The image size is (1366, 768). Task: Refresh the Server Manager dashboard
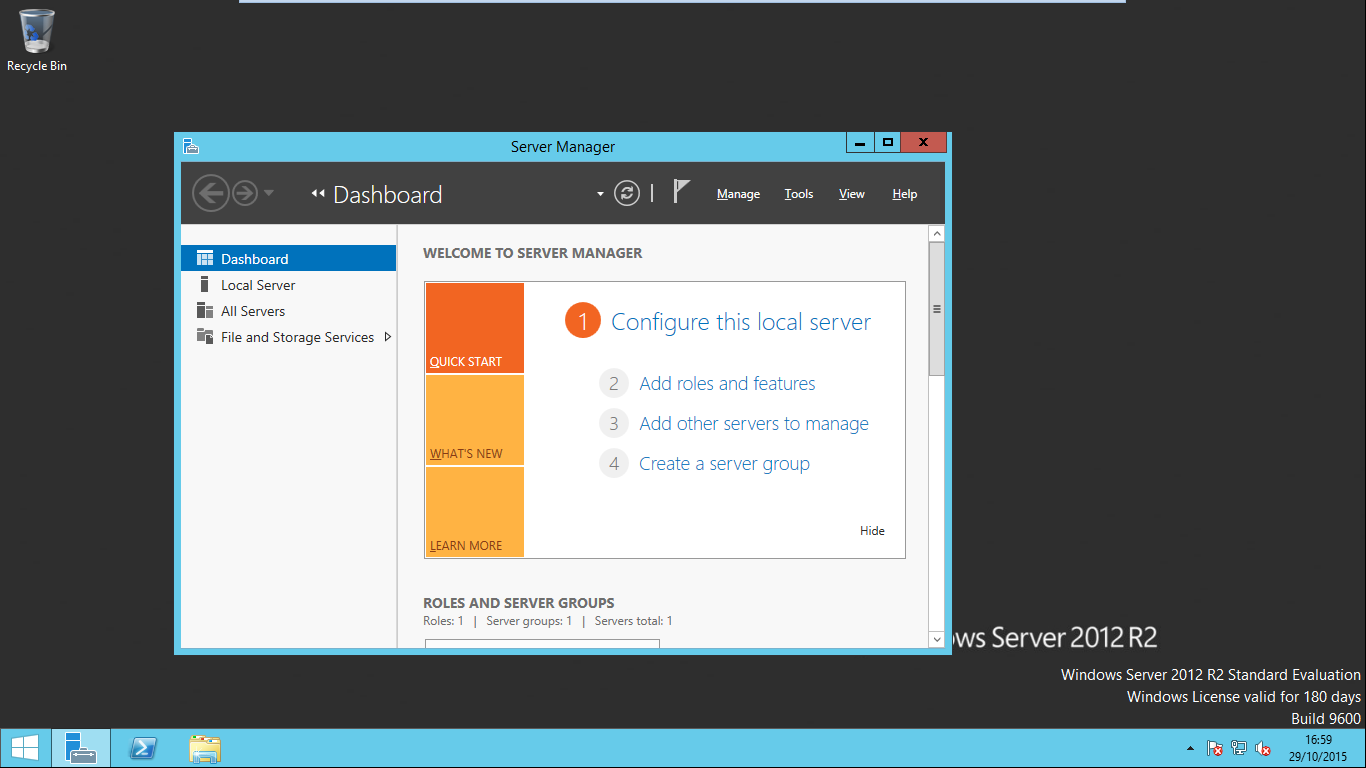(x=627, y=193)
